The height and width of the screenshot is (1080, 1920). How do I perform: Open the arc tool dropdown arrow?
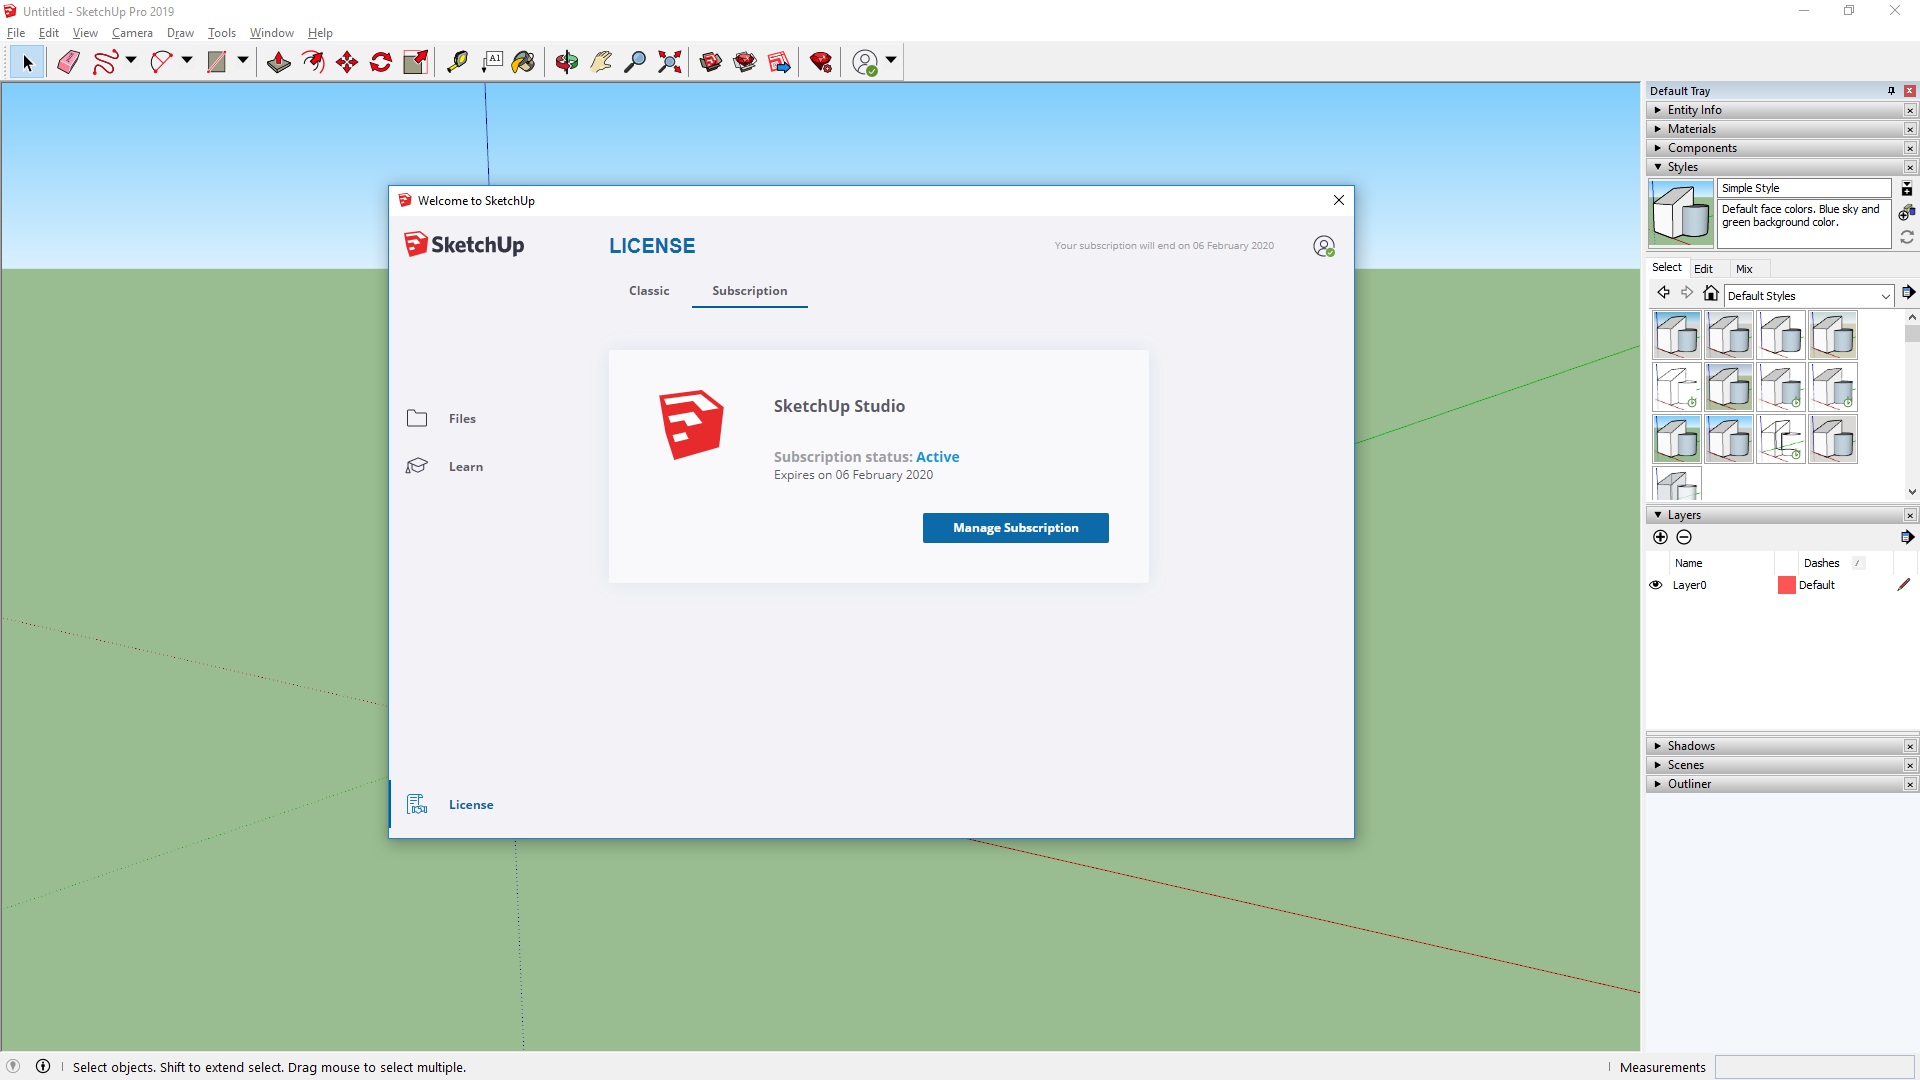pos(187,61)
